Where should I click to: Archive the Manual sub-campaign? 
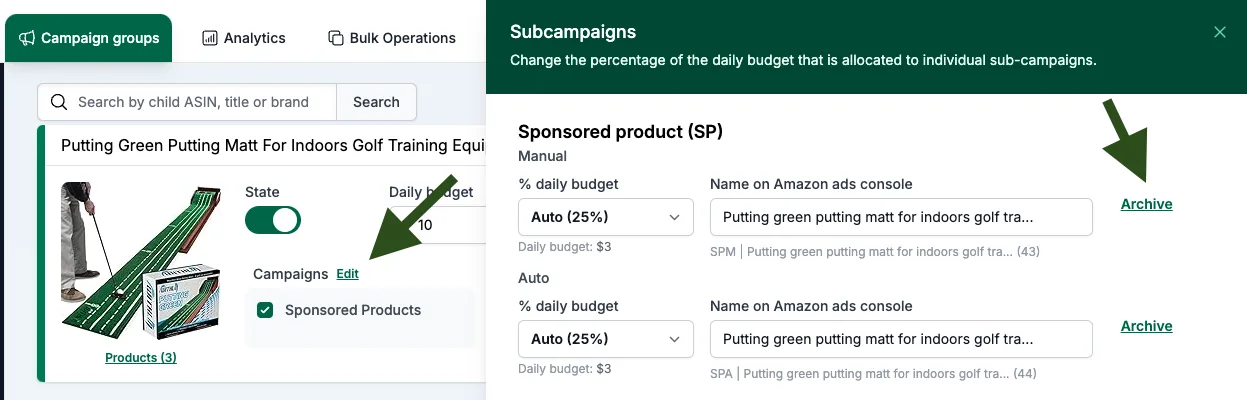[1146, 204]
